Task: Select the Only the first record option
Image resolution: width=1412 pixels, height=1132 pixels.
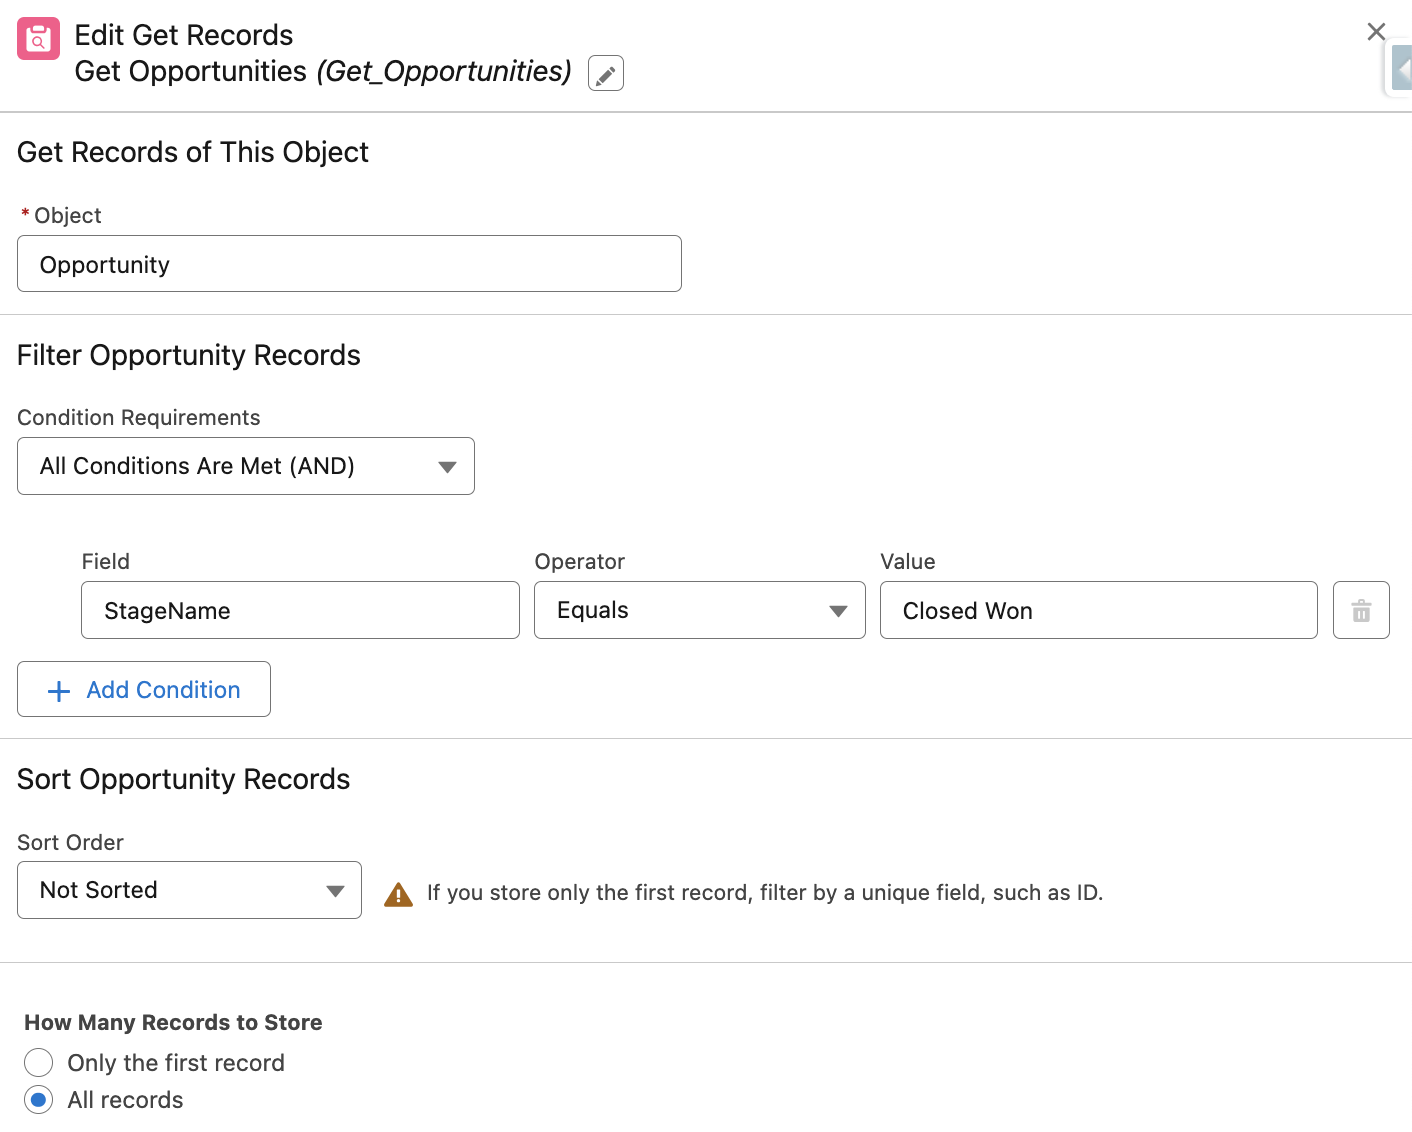Action: click(x=39, y=1062)
